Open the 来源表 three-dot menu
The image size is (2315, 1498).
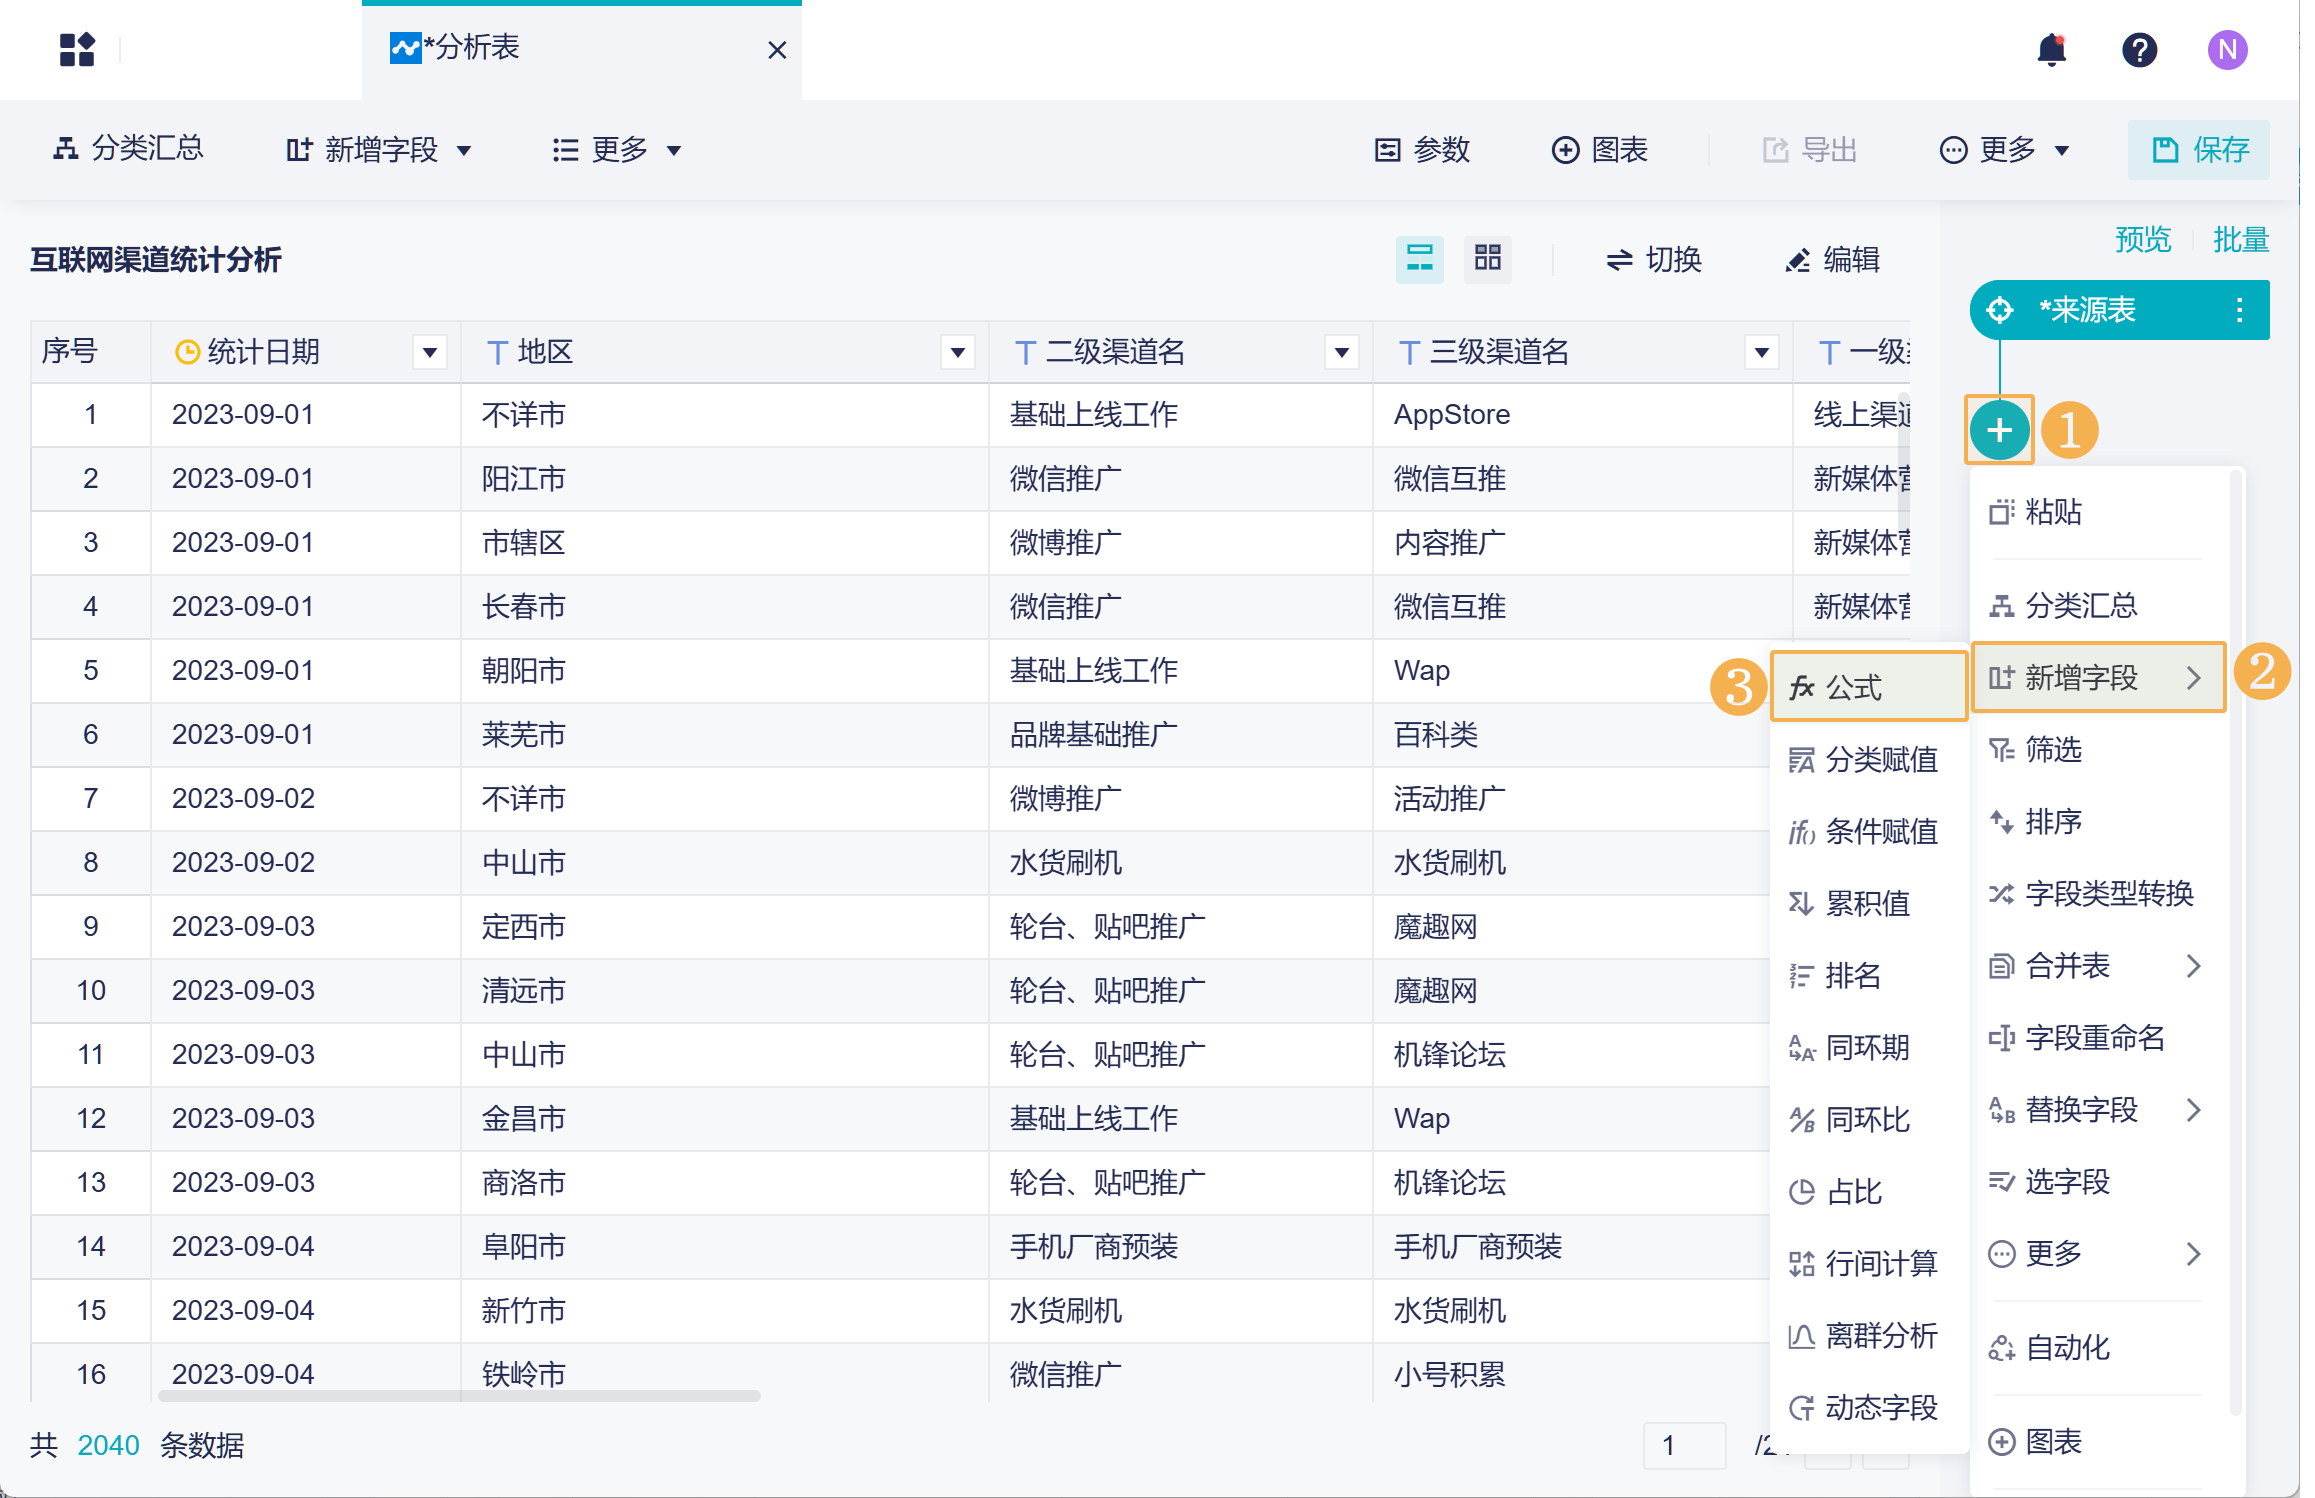[2239, 310]
